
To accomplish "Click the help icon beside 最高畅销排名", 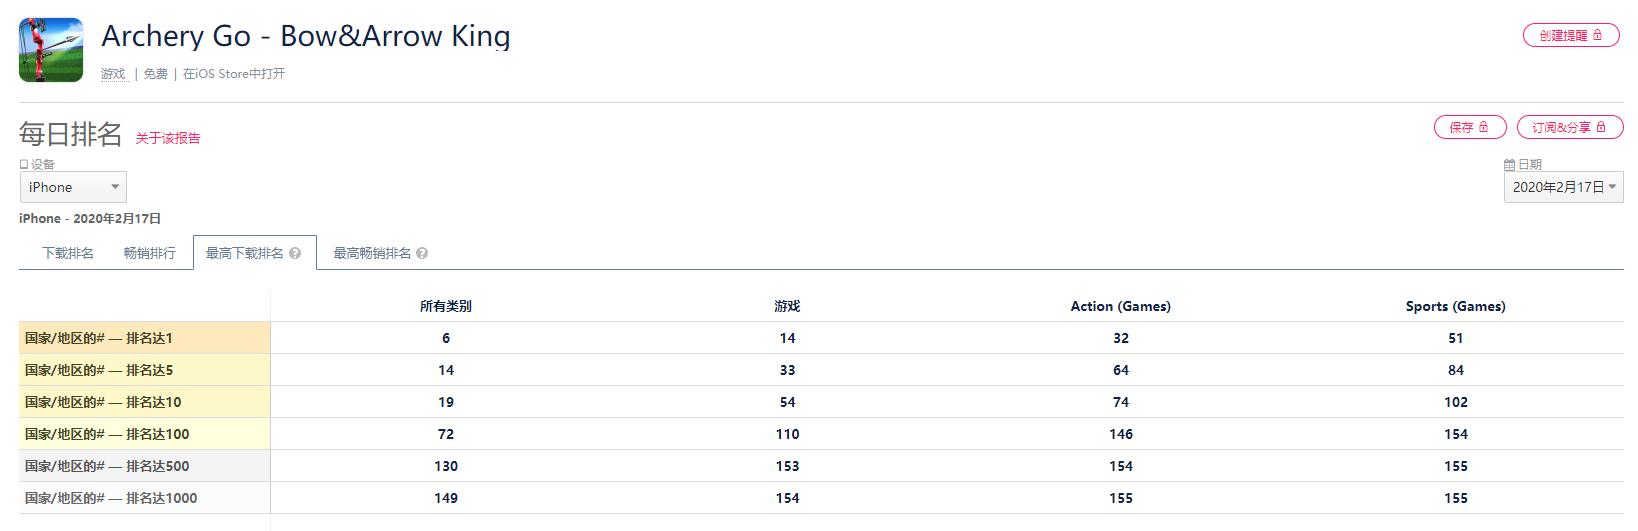I will click(422, 254).
